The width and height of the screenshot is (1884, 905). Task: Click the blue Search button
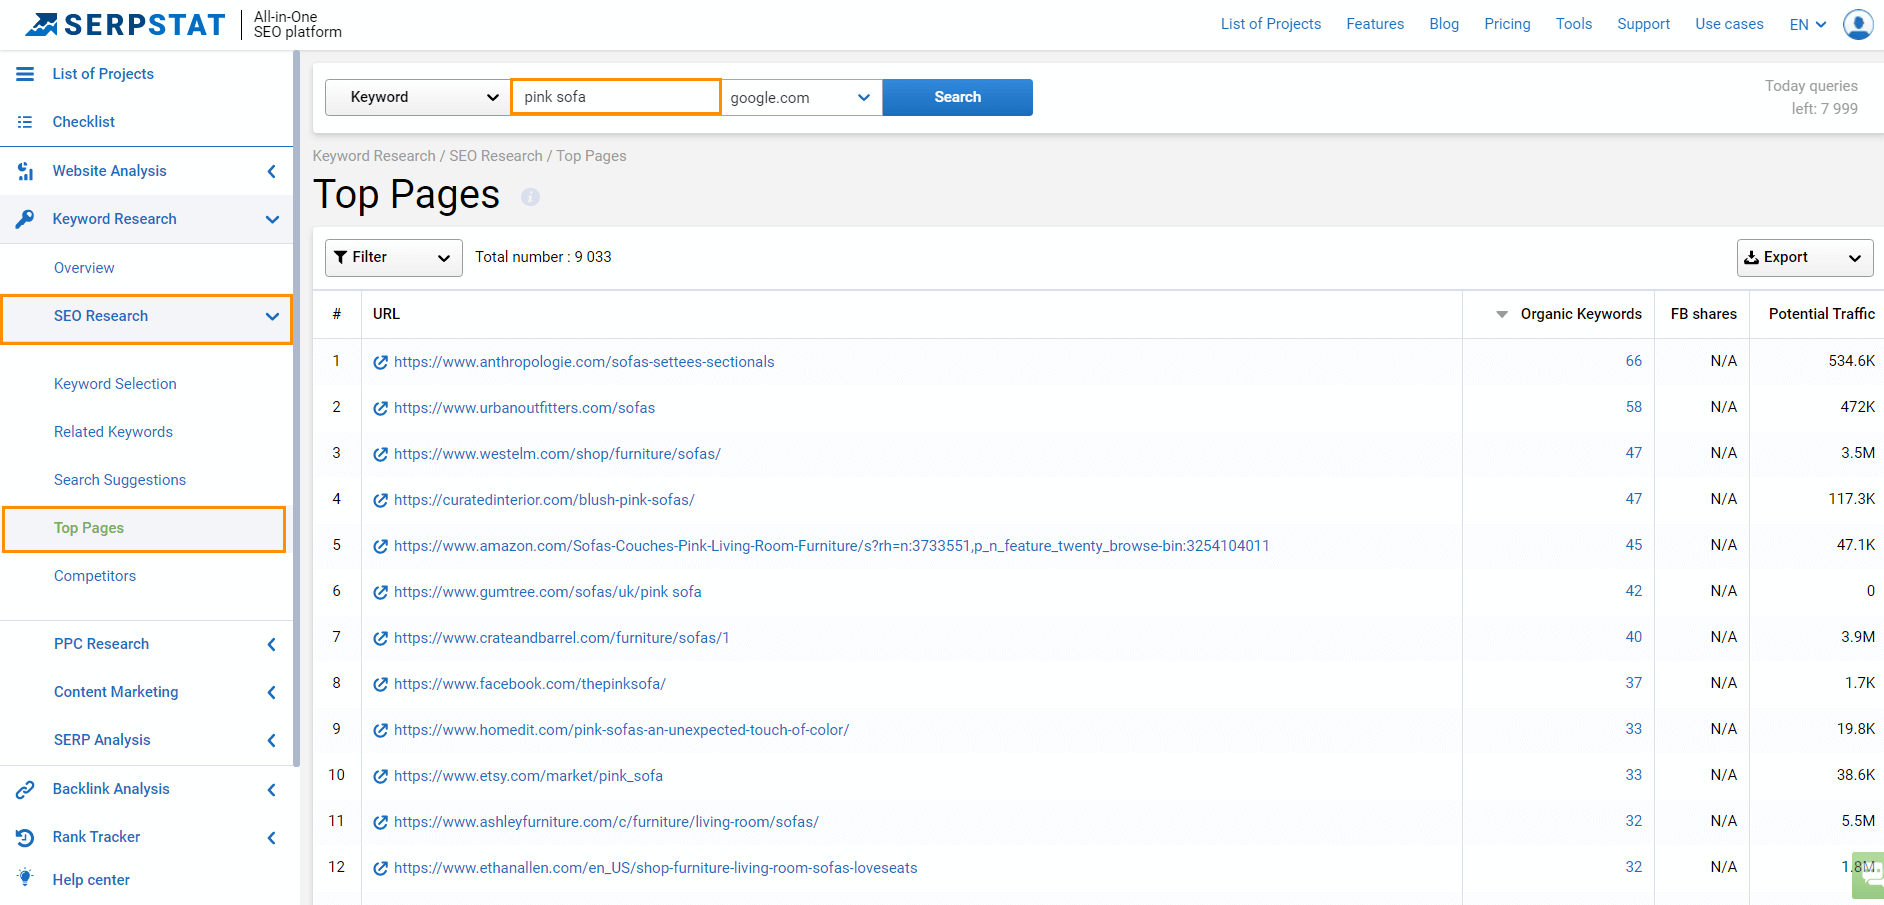point(958,97)
